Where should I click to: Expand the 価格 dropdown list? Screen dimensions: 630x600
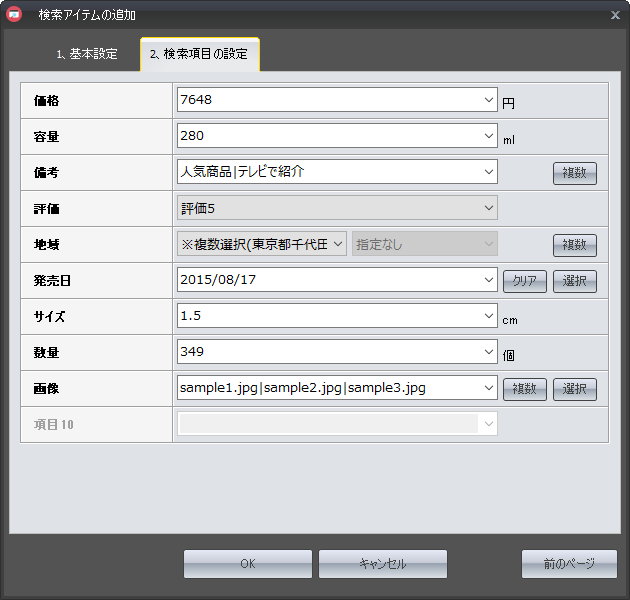click(x=488, y=100)
